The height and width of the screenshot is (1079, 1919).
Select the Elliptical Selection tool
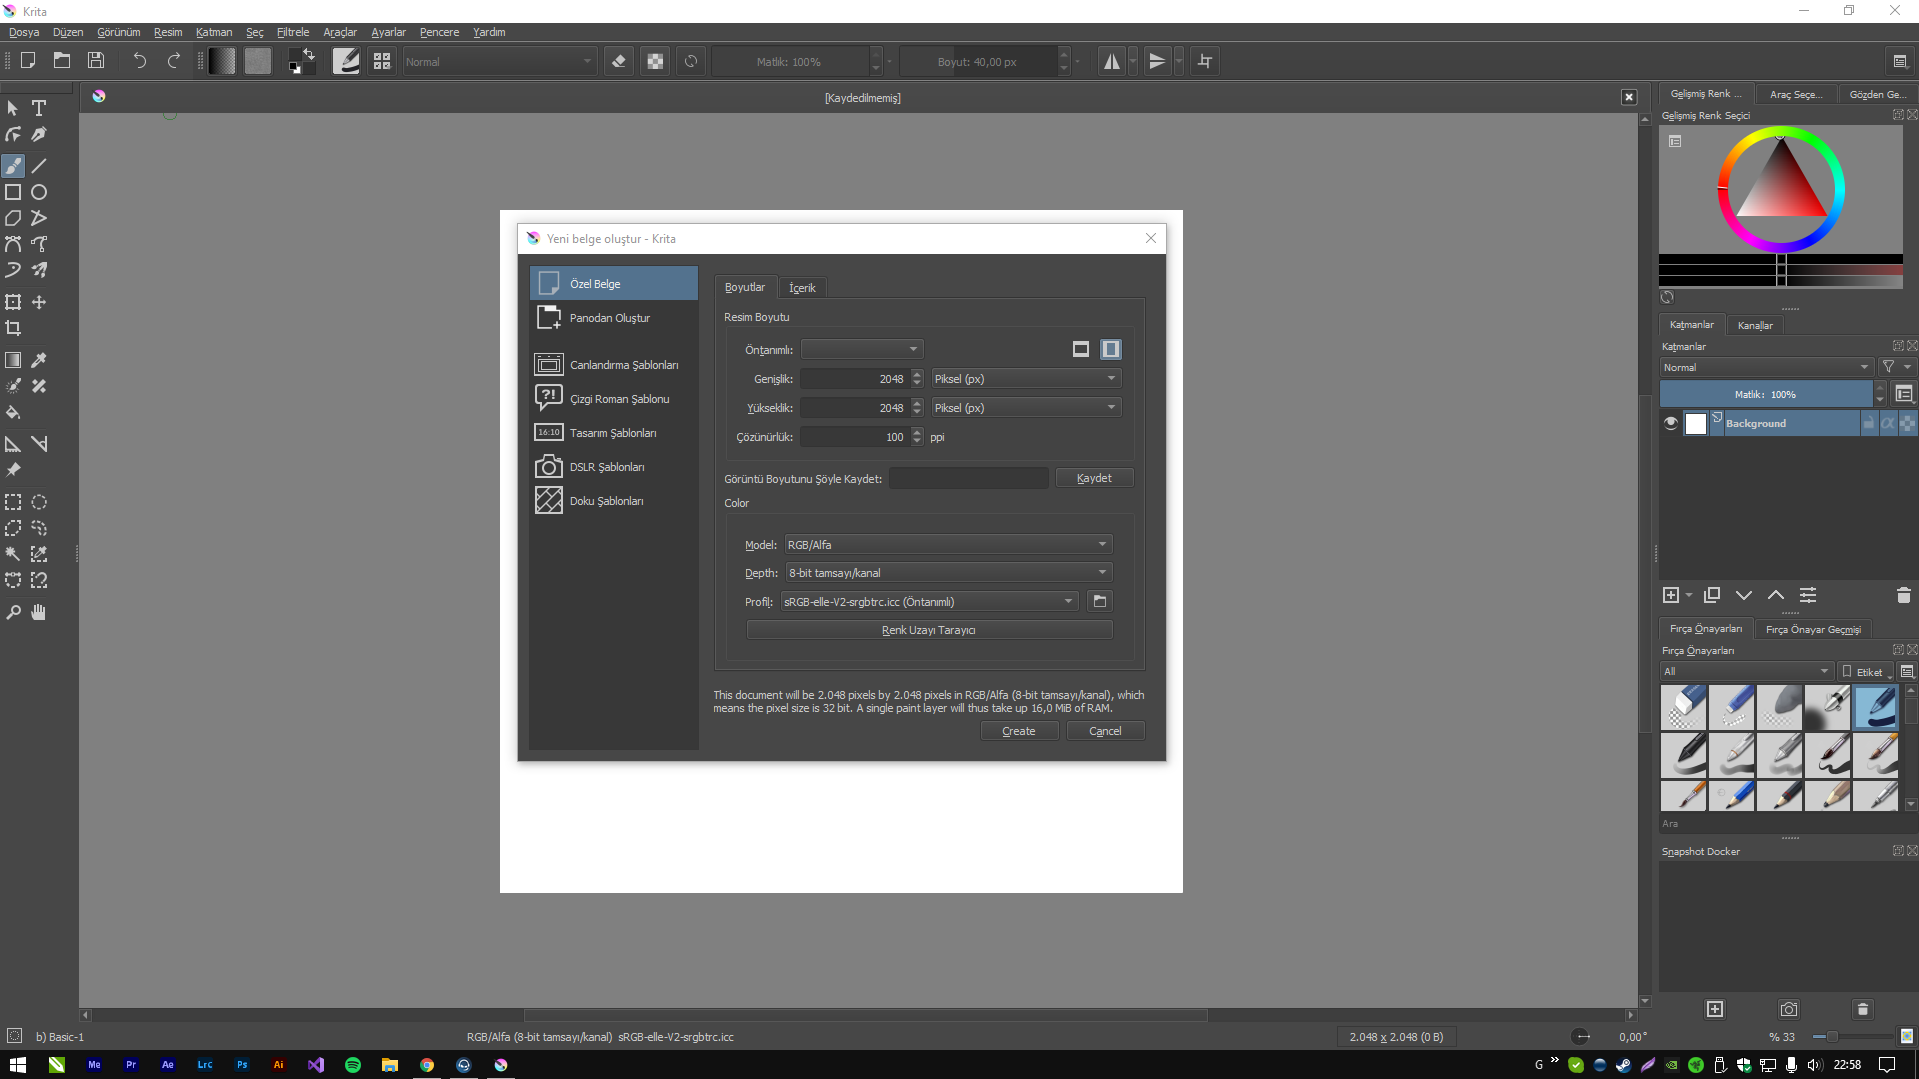tap(39, 502)
